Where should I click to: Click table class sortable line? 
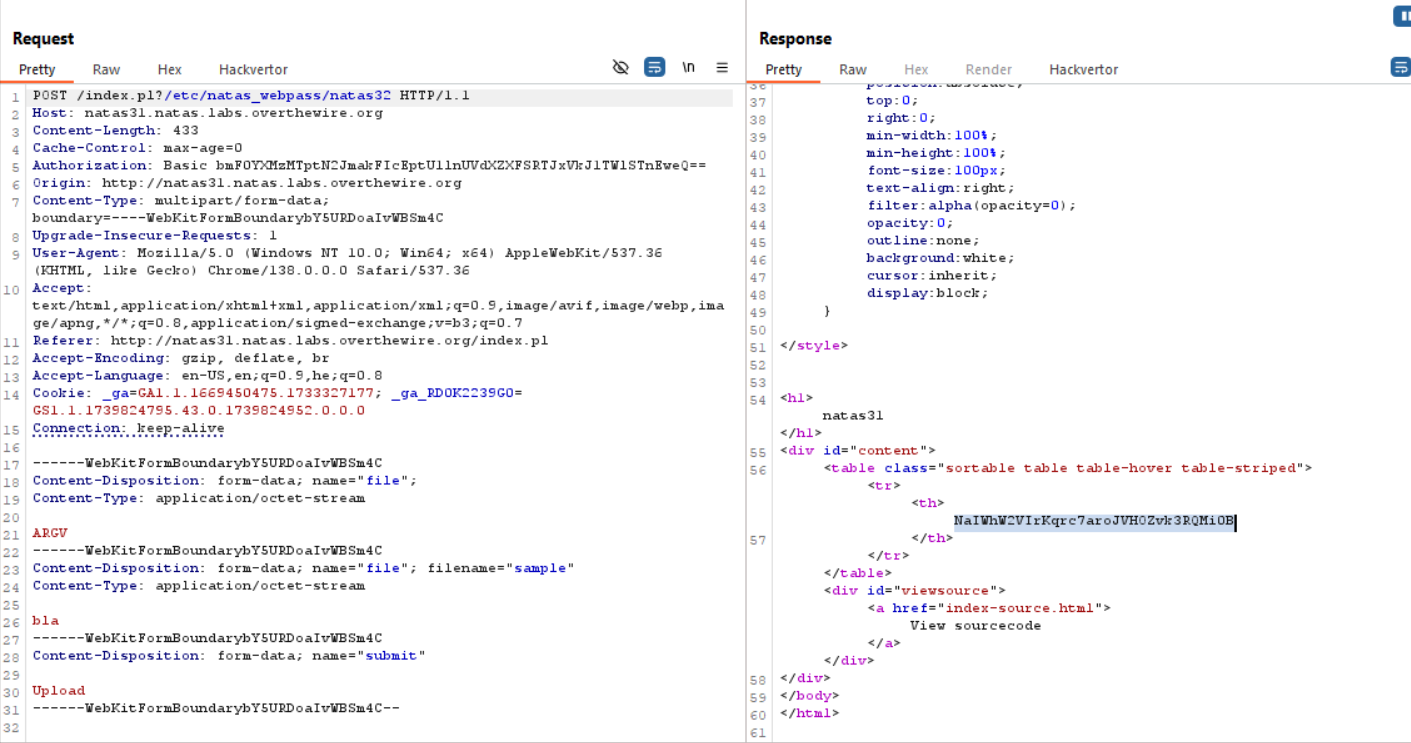tap(1068, 468)
